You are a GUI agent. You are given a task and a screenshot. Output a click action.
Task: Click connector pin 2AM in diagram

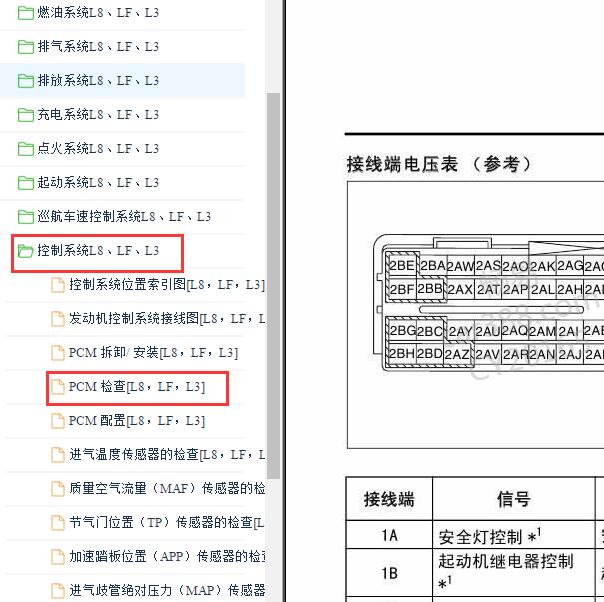click(542, 331)
